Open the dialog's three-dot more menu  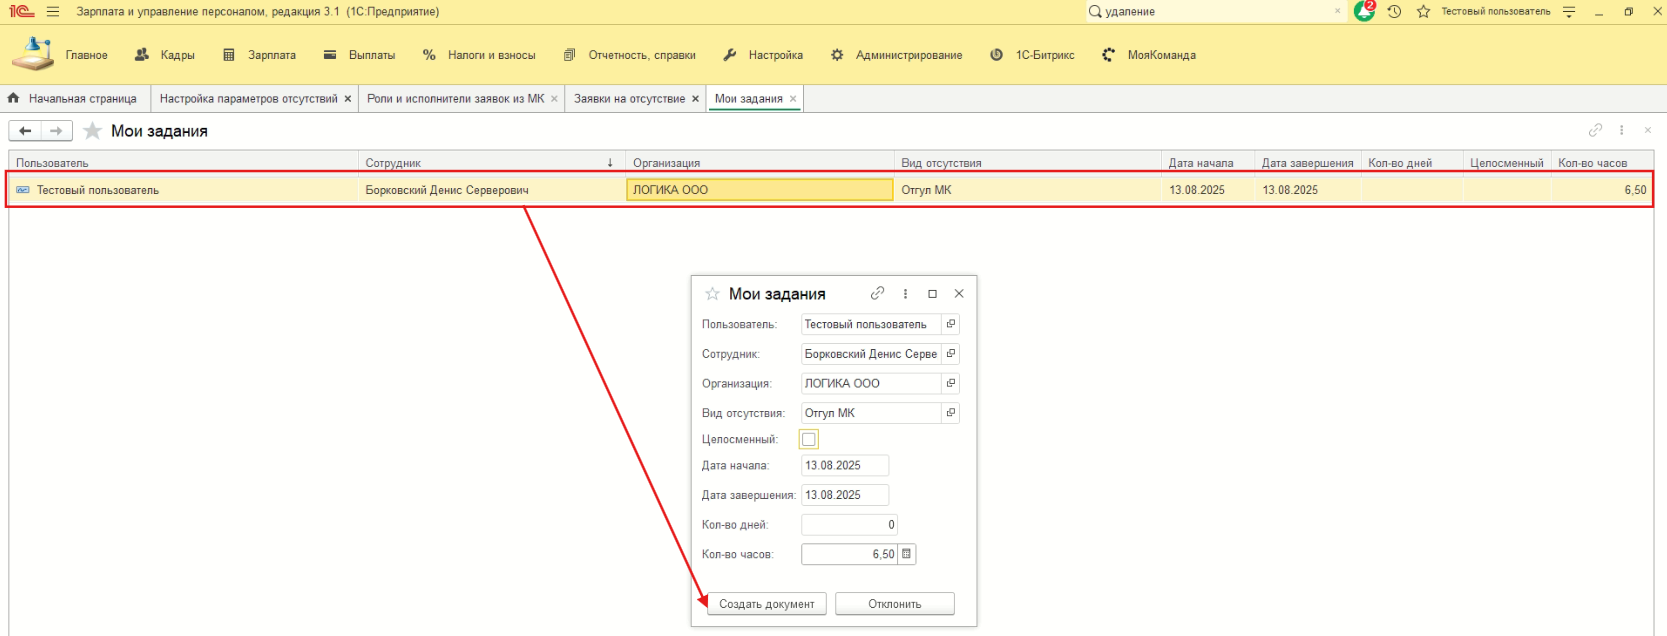tap(905, 294)
